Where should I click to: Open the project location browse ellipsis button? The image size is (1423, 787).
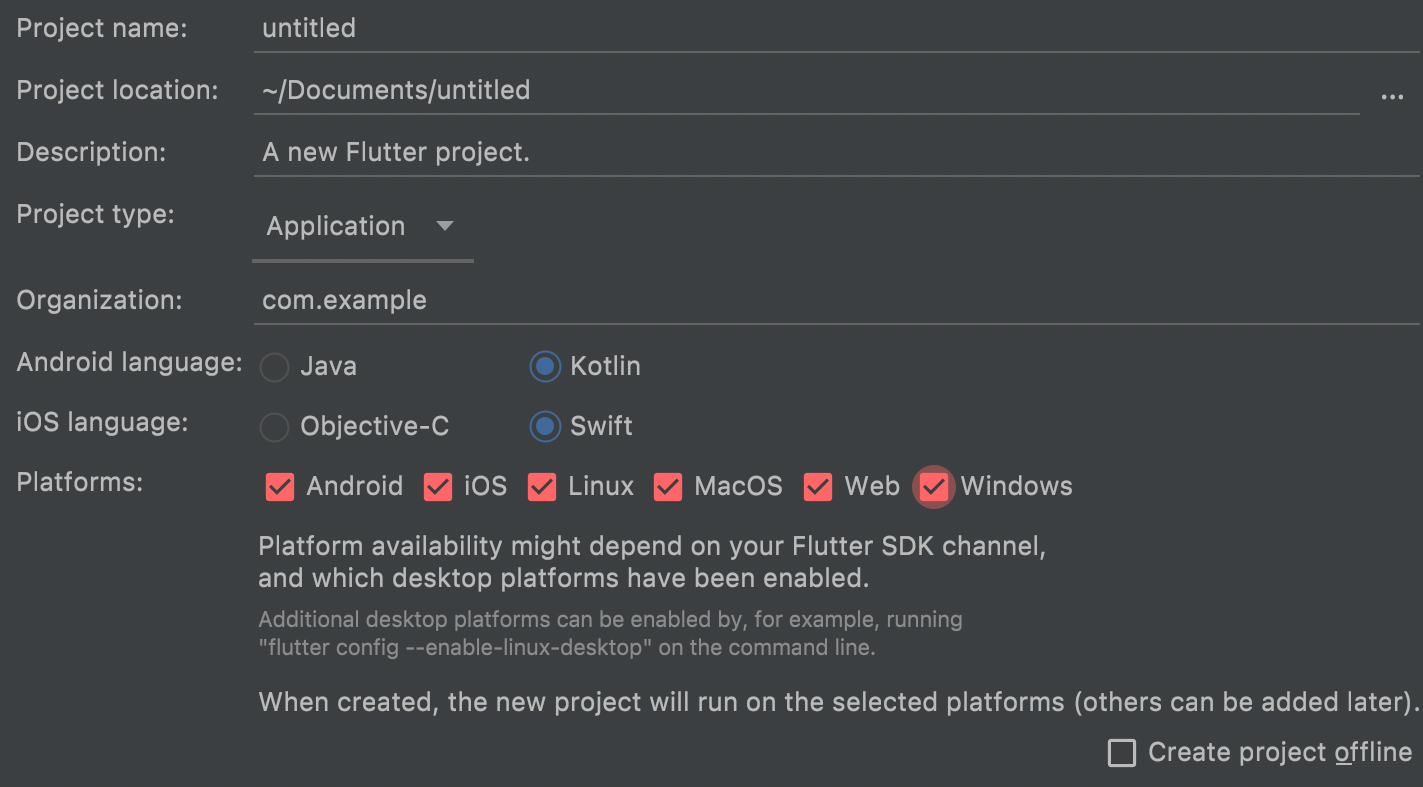1392,97
